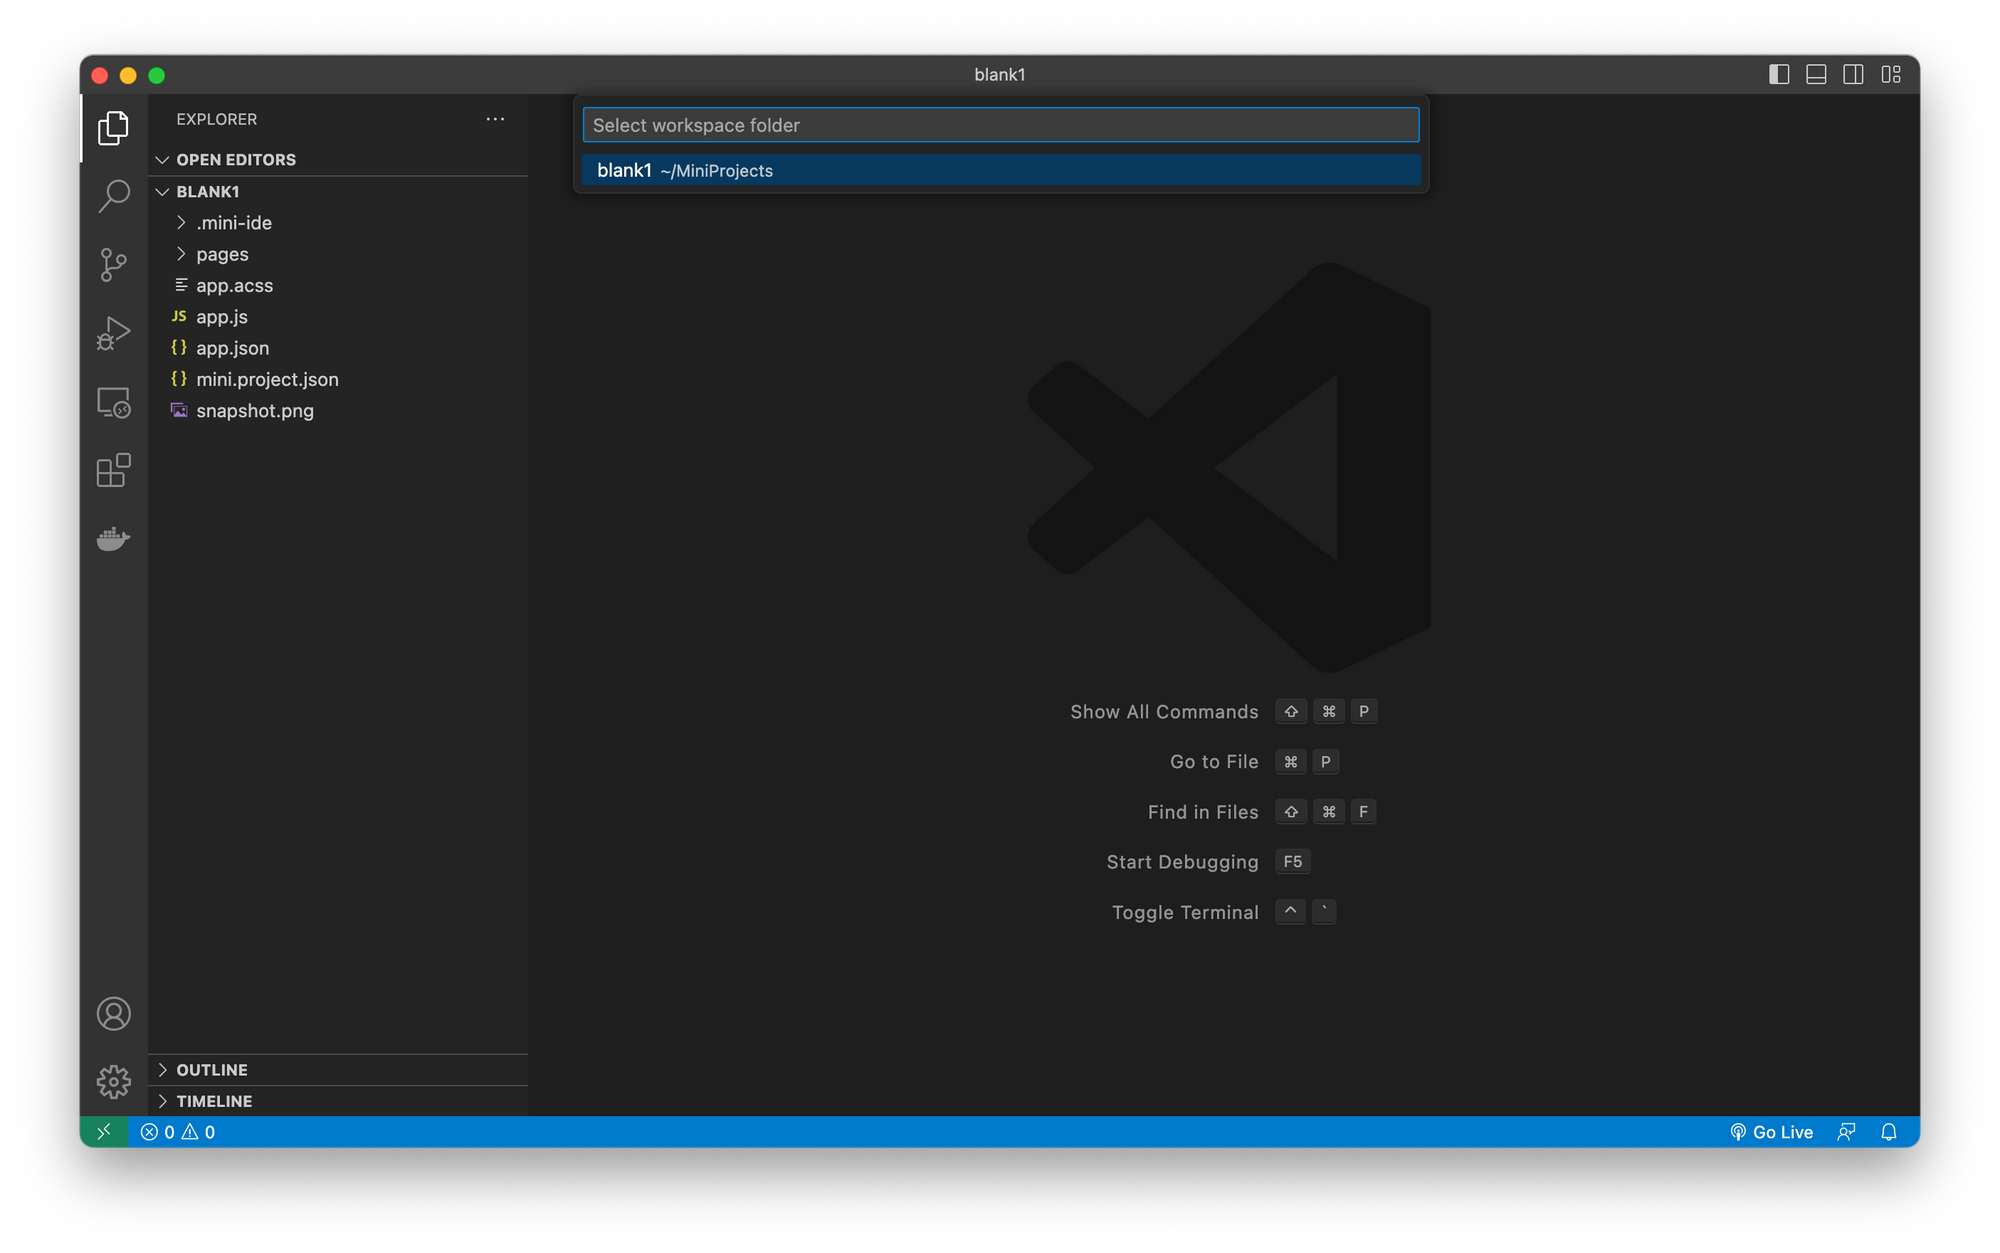Click the Start Debugging label
This screenshot has width=2000, height=1253.
(1182, 862)
